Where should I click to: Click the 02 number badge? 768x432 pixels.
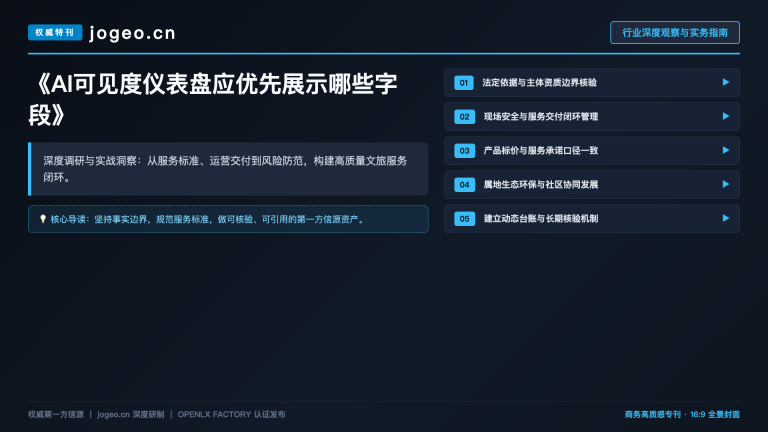coord(464,117)
